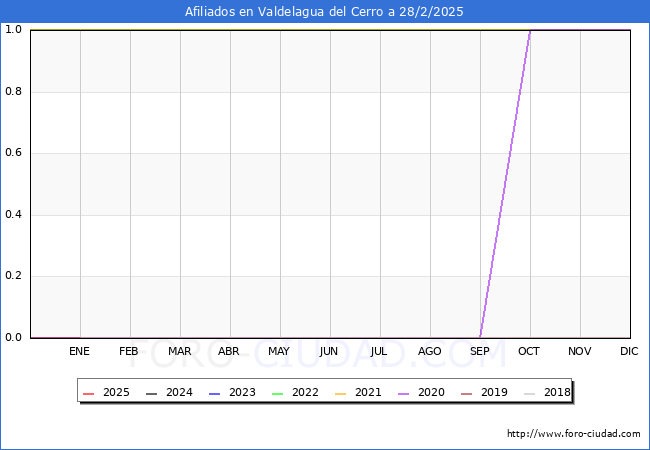Click the purple 2020 legend color marker
650x450 pixels.
404,394
